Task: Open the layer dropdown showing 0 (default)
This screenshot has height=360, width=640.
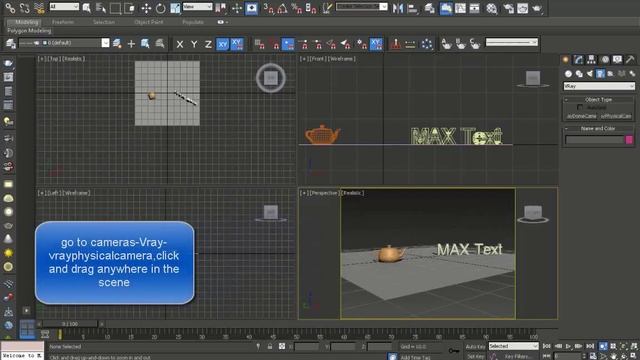Action: point(64,43)
